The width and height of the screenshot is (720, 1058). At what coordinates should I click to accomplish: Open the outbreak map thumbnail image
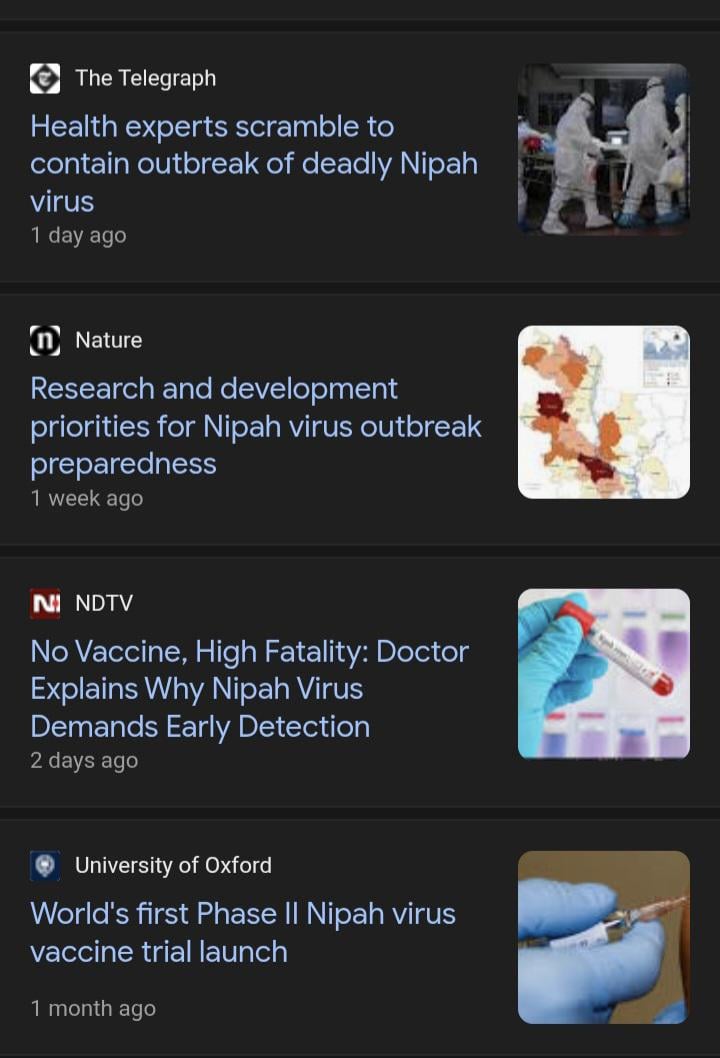[603, 412]
